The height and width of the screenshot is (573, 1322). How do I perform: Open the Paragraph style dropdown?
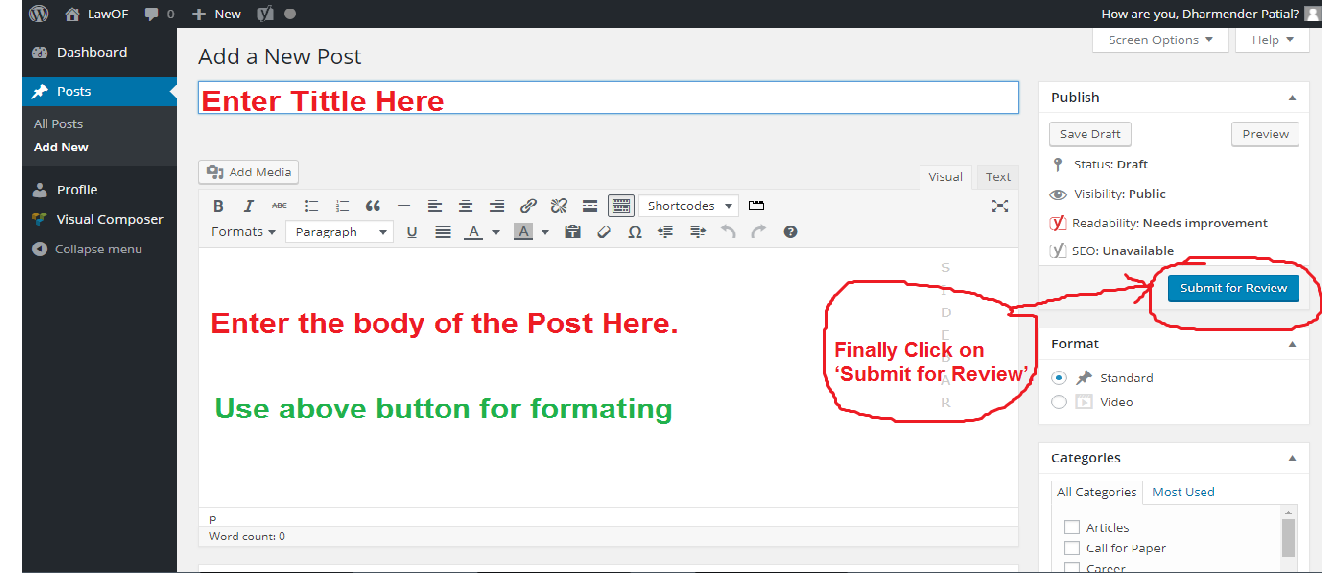tap(339, 232)
